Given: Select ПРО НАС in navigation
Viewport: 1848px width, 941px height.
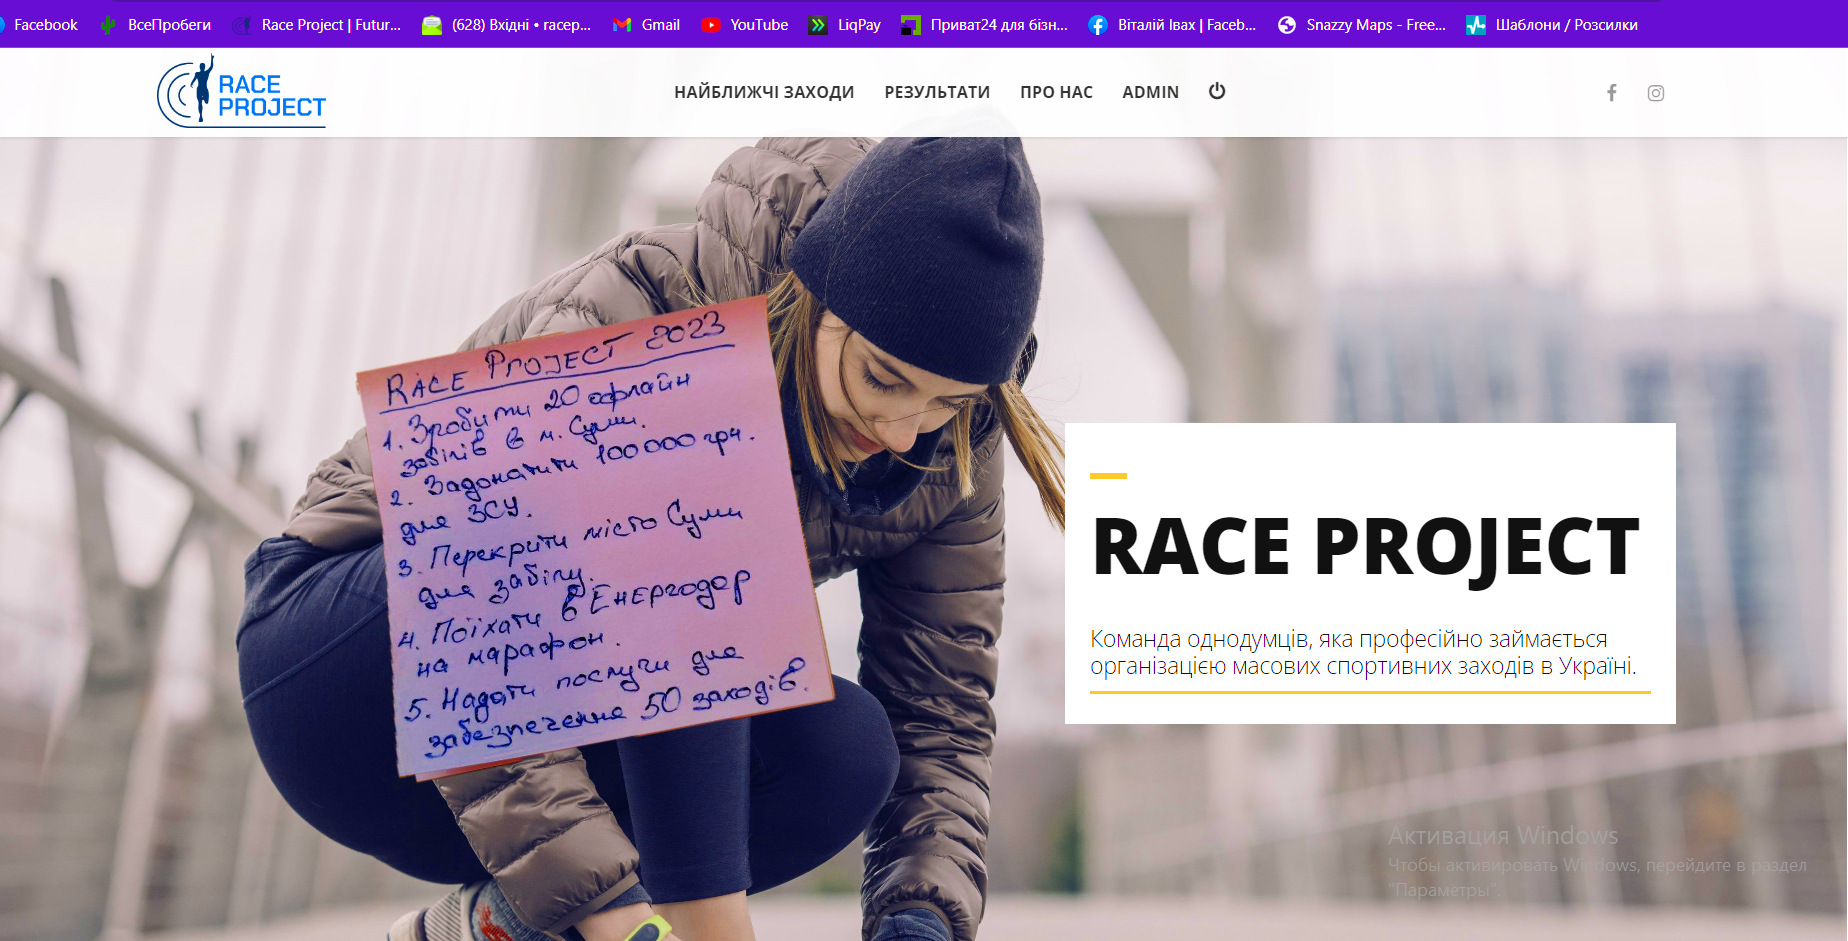Looking at the screenshot, I should pos(1056,92).
